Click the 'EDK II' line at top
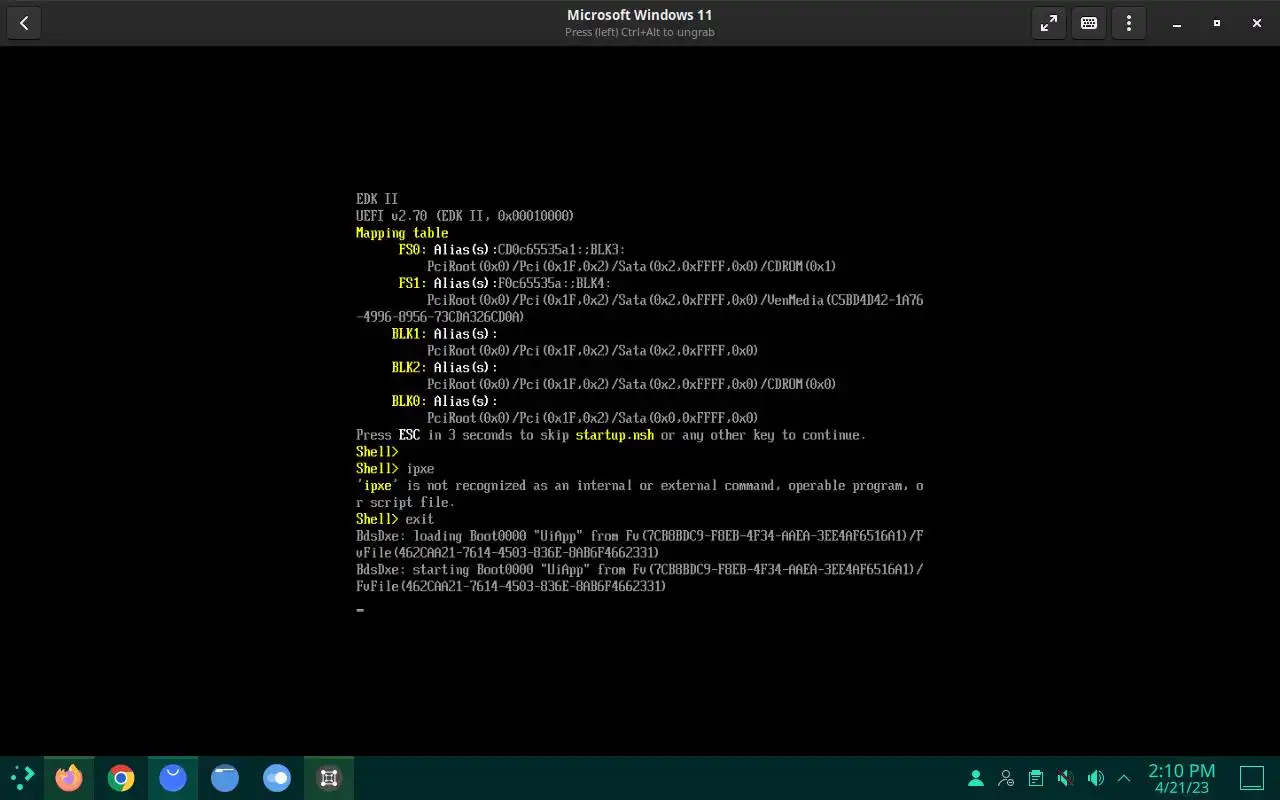Screen dimensions: 1280x800 click(x=377, y=199)
